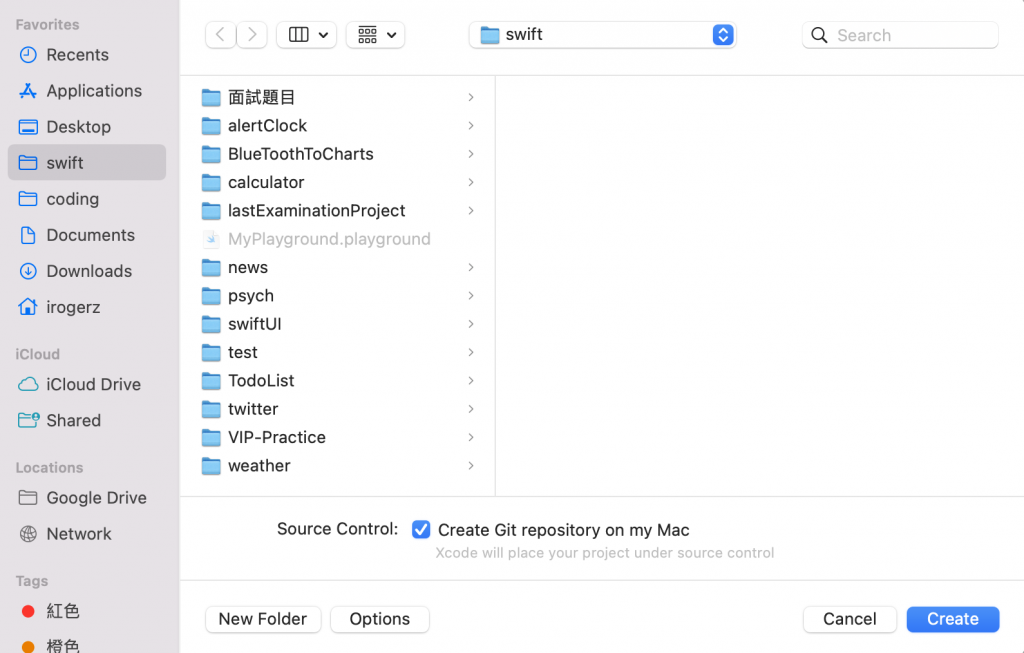The height and width of the screenshot is (653, 1024).
Task: Open Google Drive location
Action: (x=96, y=498)
